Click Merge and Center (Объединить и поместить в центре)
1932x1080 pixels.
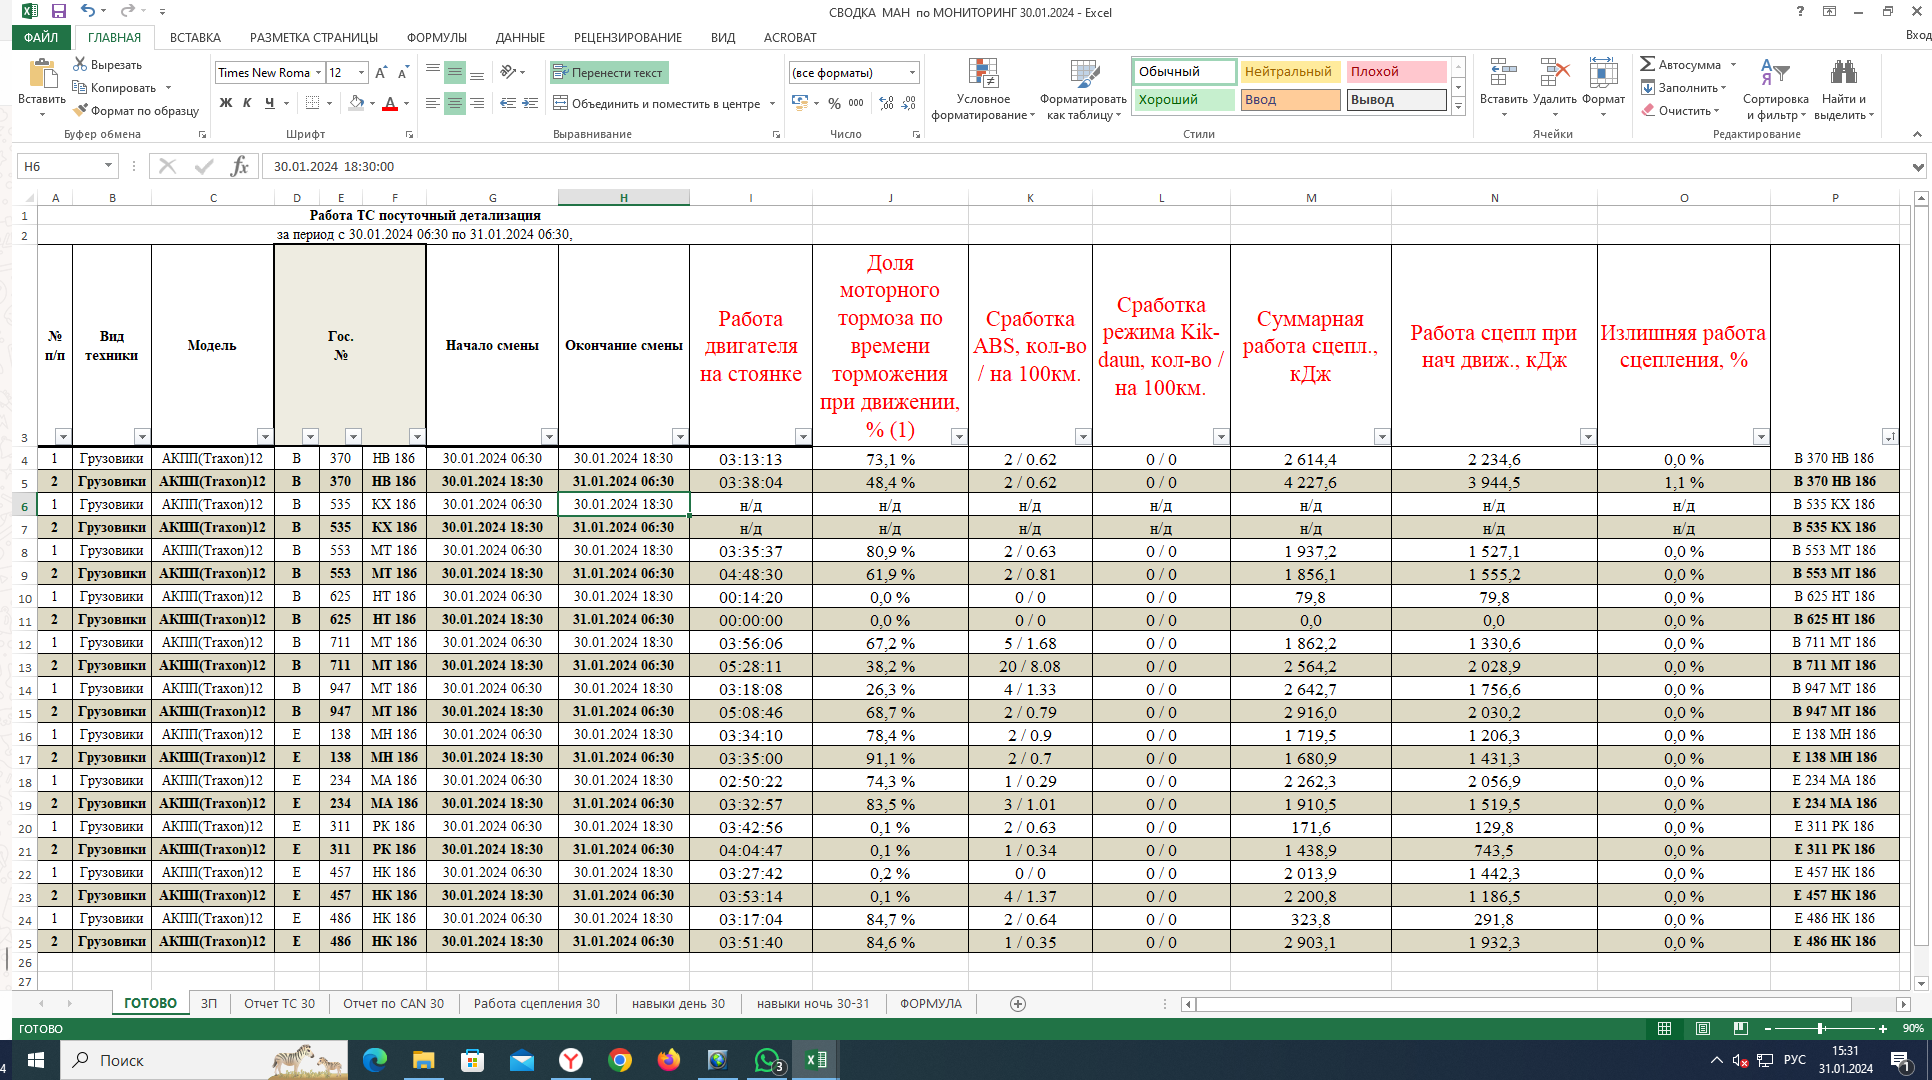coord(656,103)
